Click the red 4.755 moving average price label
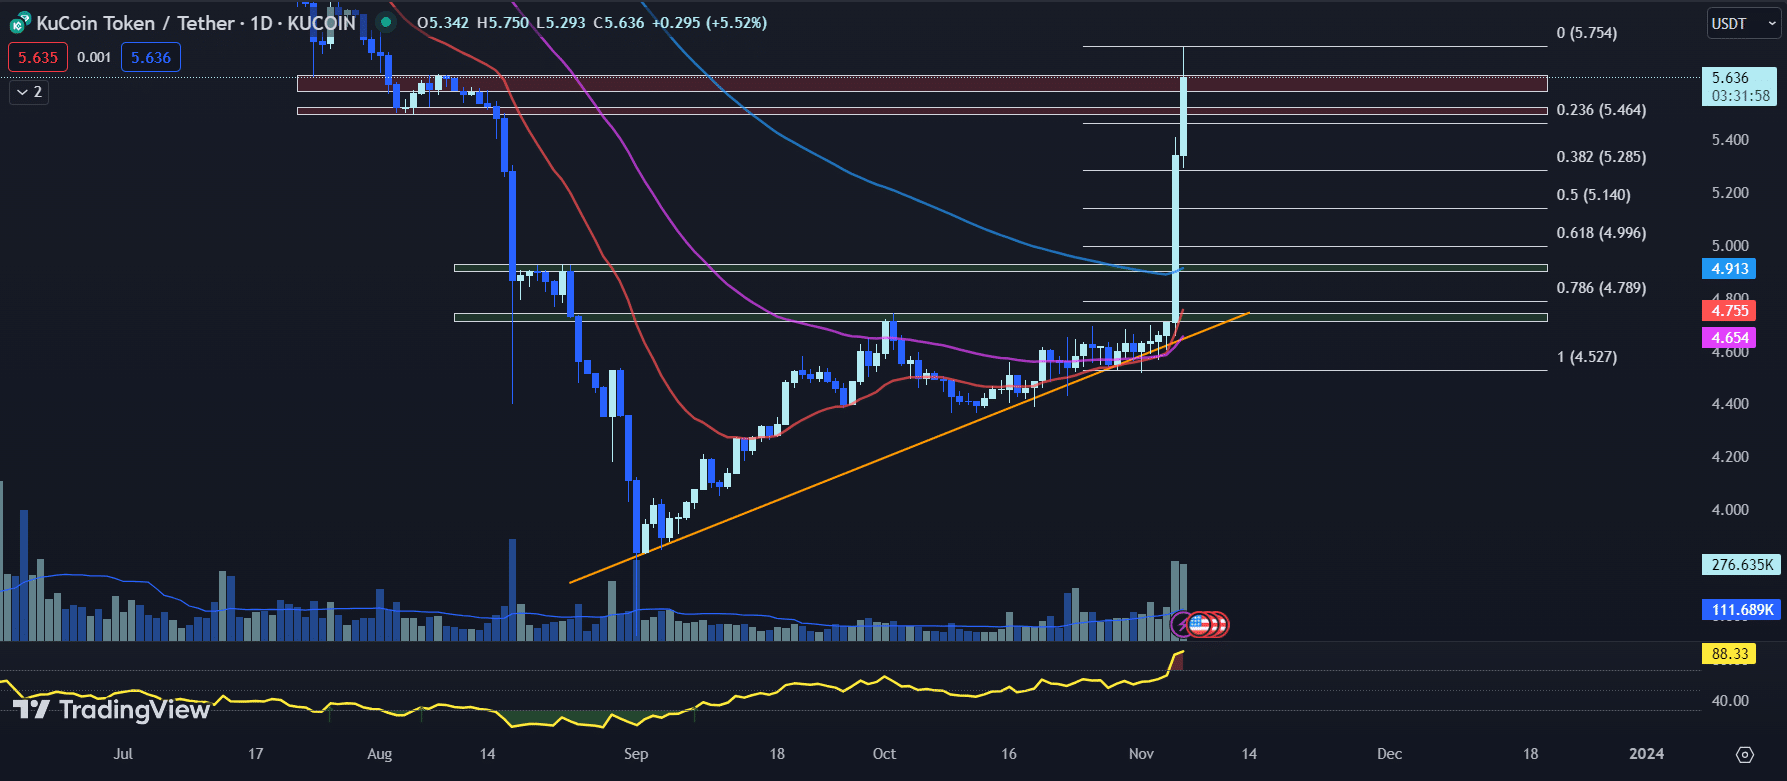 (1729, 311)
